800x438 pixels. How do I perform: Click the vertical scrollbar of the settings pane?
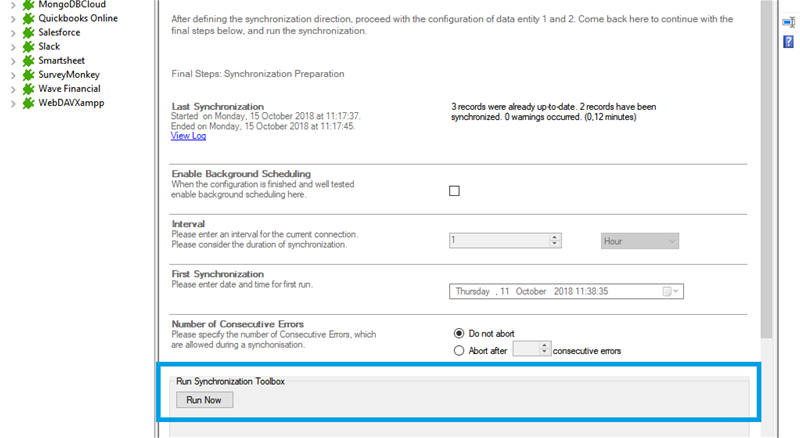[767, 200]
